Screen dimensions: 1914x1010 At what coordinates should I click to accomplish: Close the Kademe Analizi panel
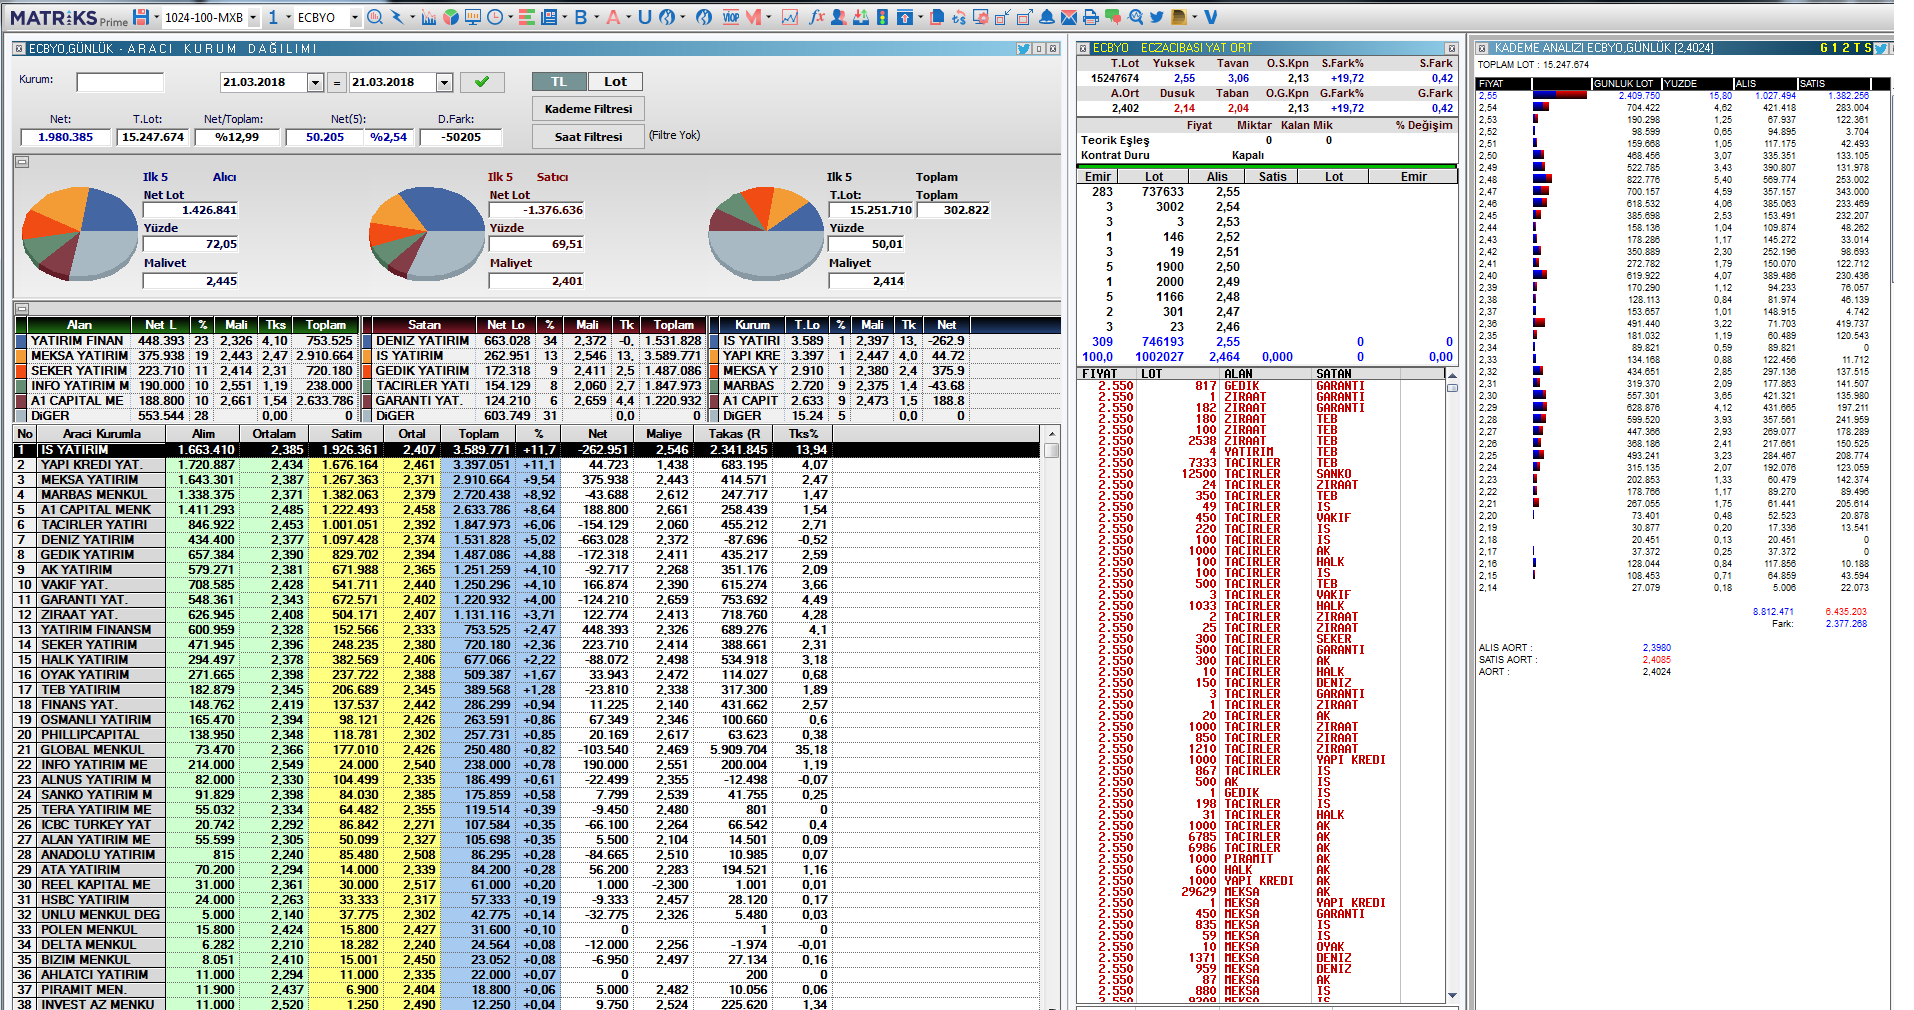pyautogui.click(x=1483, y=48)
